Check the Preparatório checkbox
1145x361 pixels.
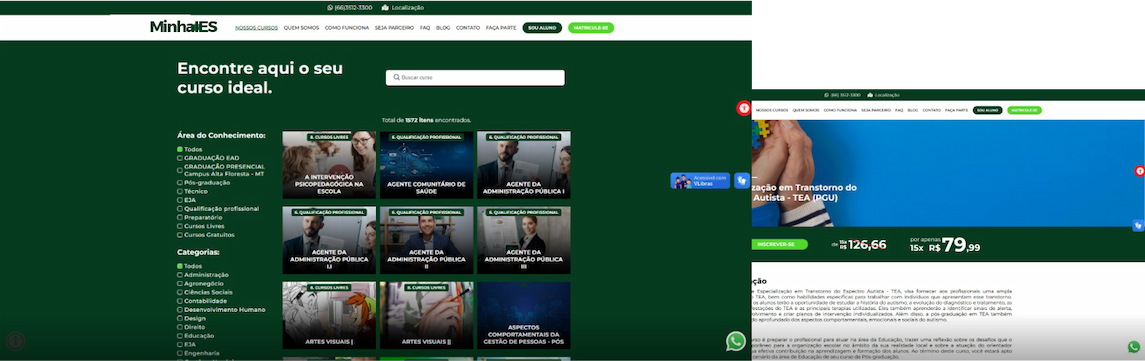[180, 218]
